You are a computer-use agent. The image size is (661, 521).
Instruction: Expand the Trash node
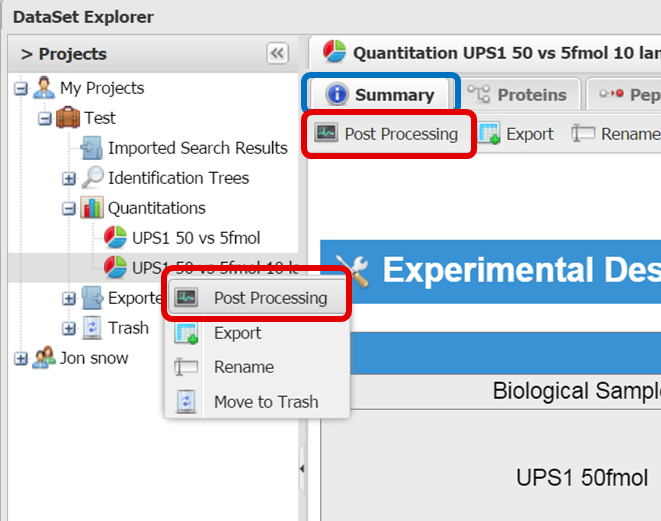pos(69,329)
